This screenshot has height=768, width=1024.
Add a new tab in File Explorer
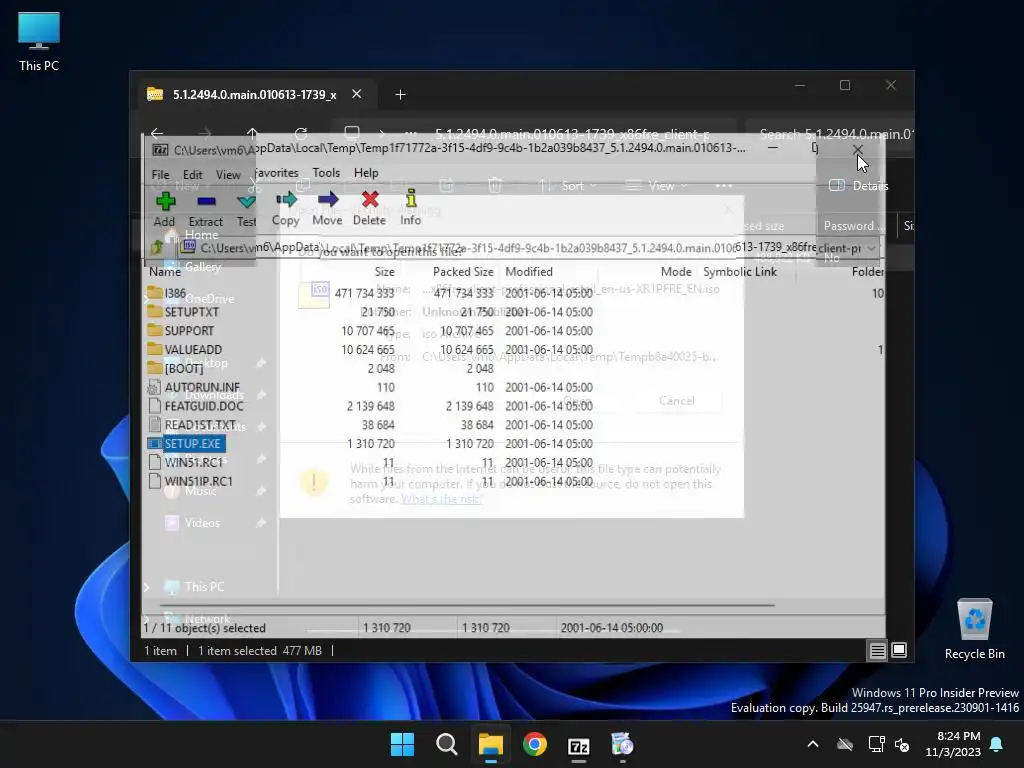(x=400, y=95)
